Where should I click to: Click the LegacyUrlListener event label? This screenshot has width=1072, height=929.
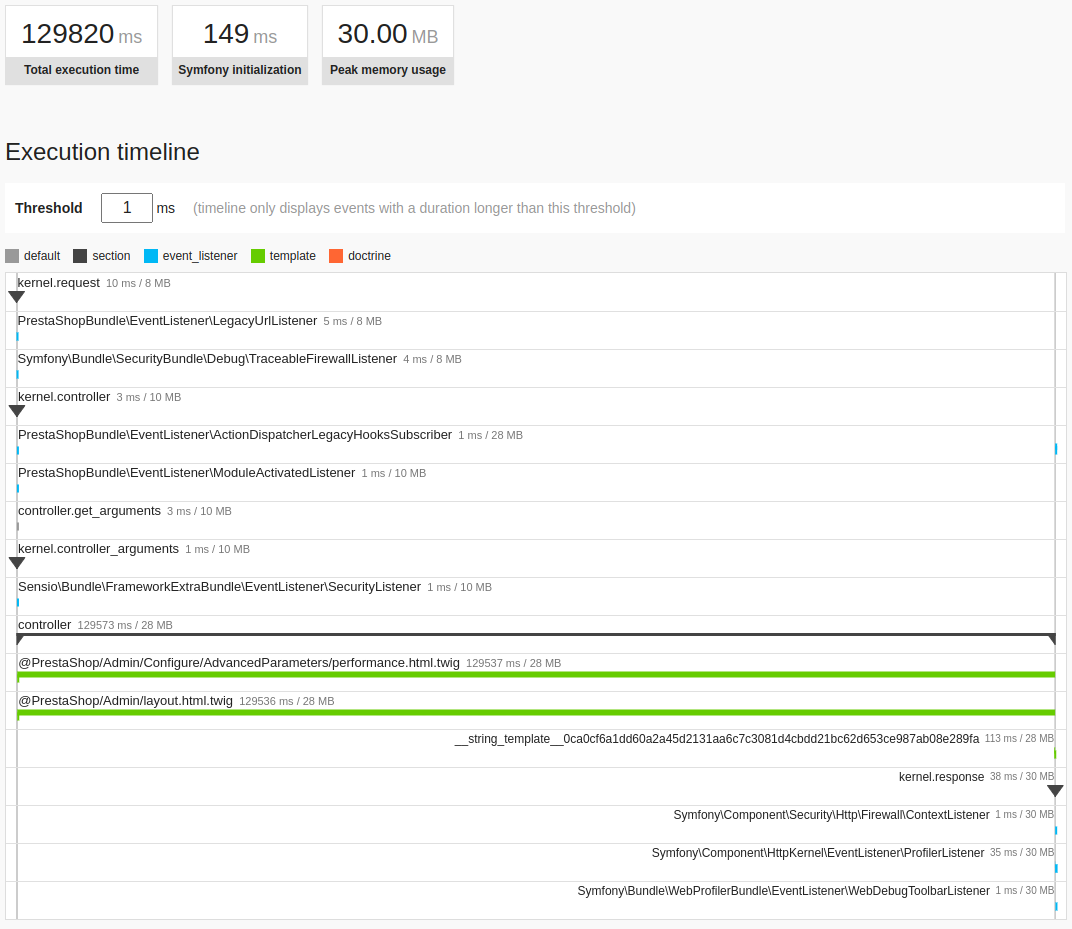point(168,321)
